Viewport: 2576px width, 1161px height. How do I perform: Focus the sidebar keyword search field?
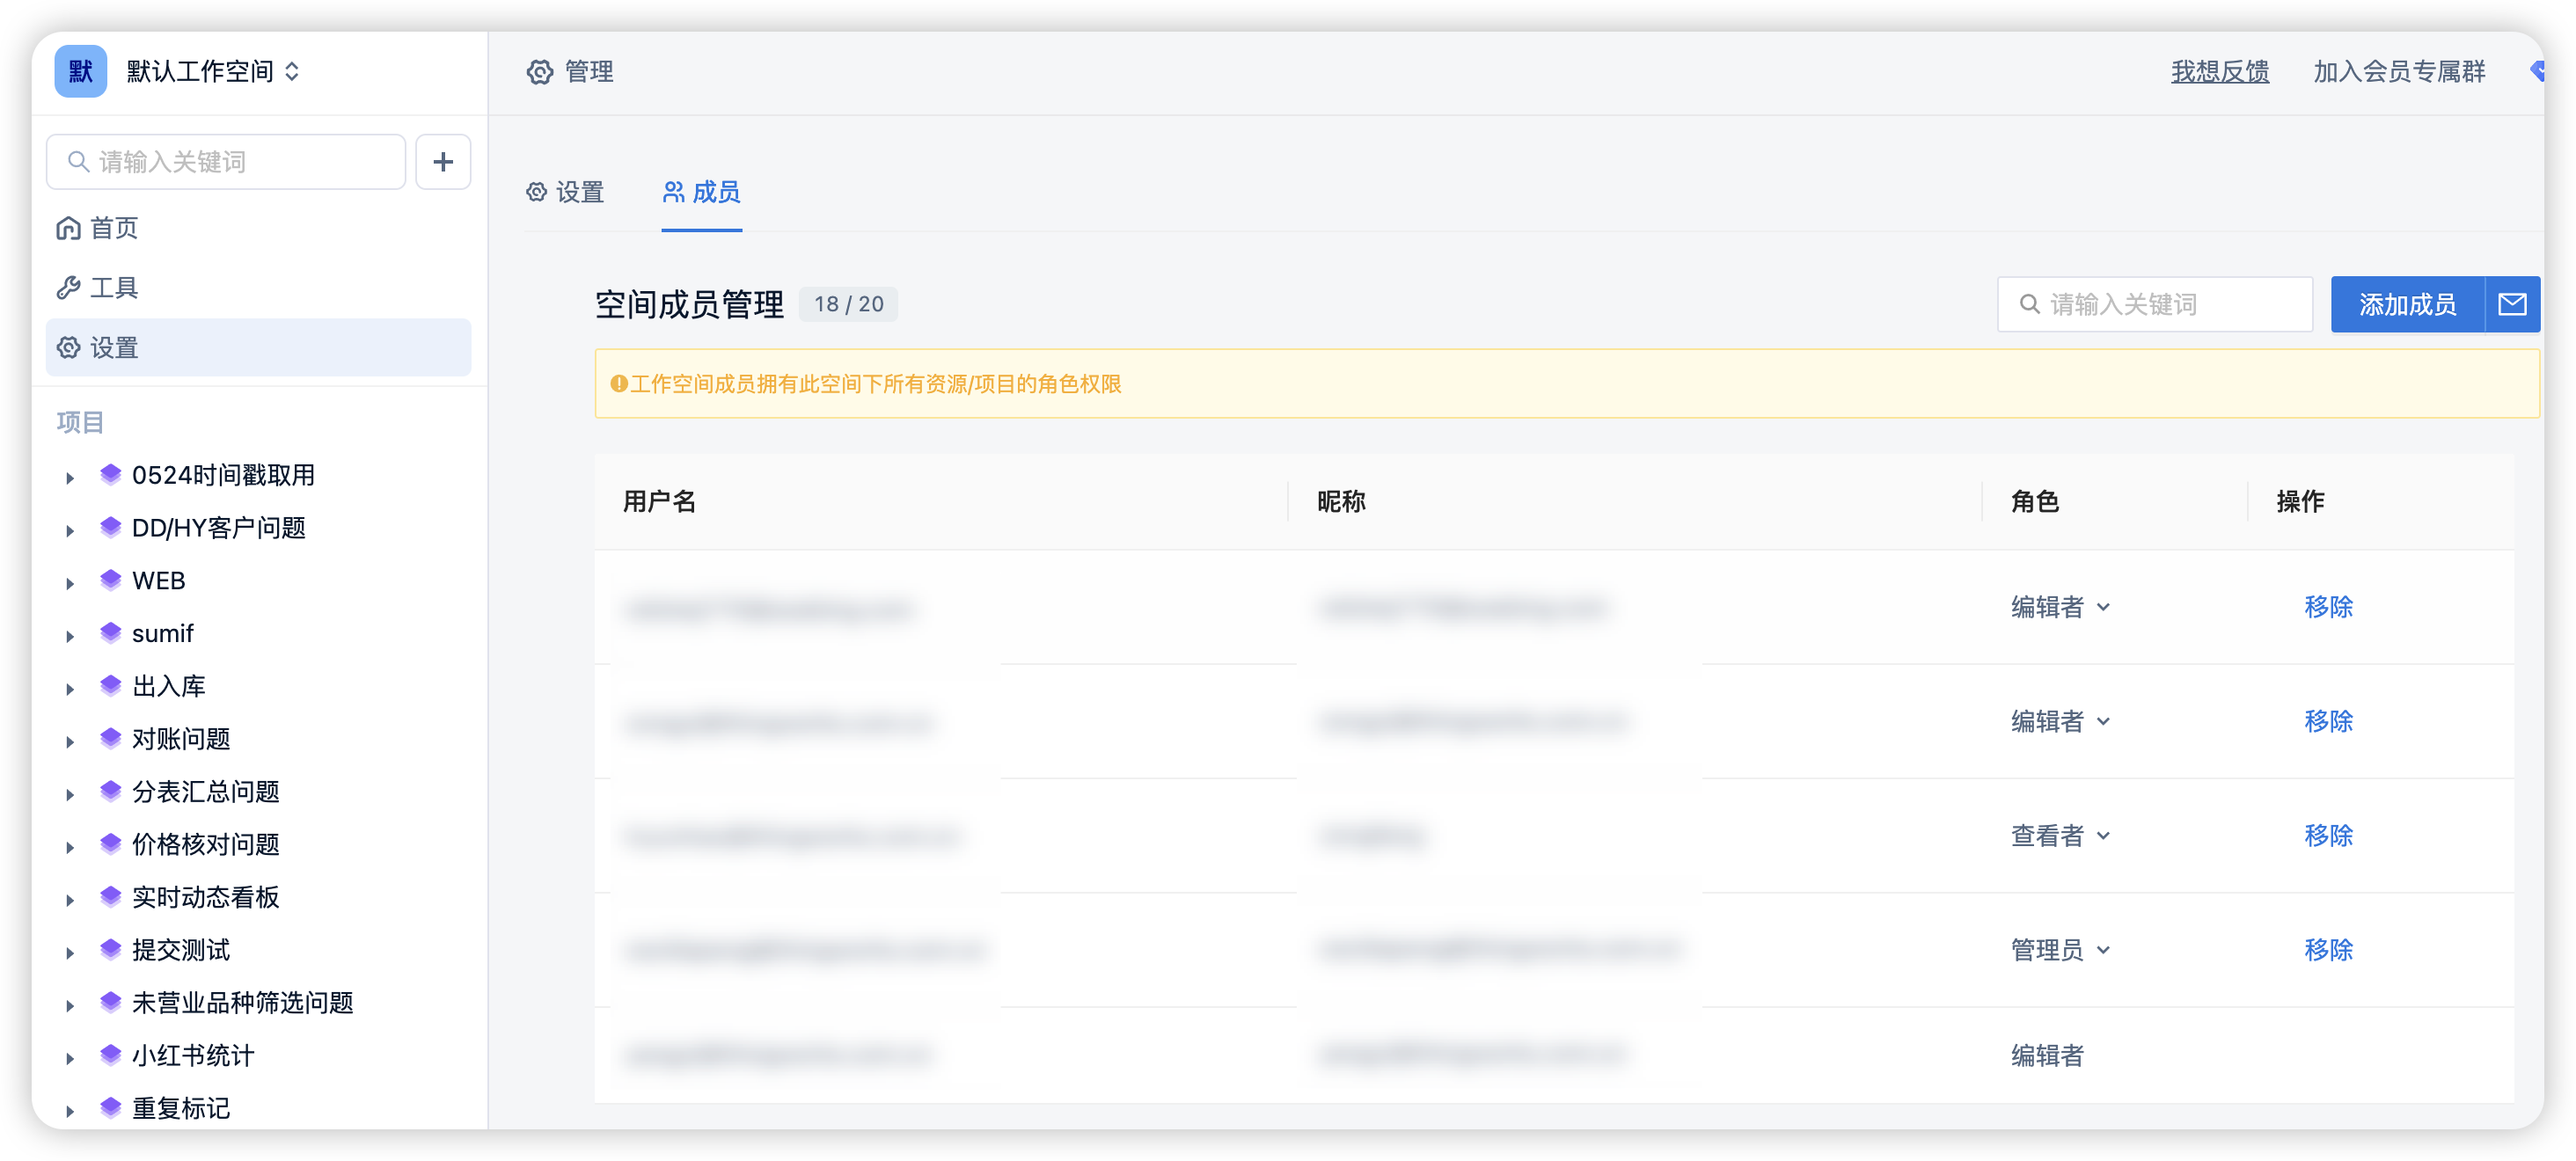(226, 162)
